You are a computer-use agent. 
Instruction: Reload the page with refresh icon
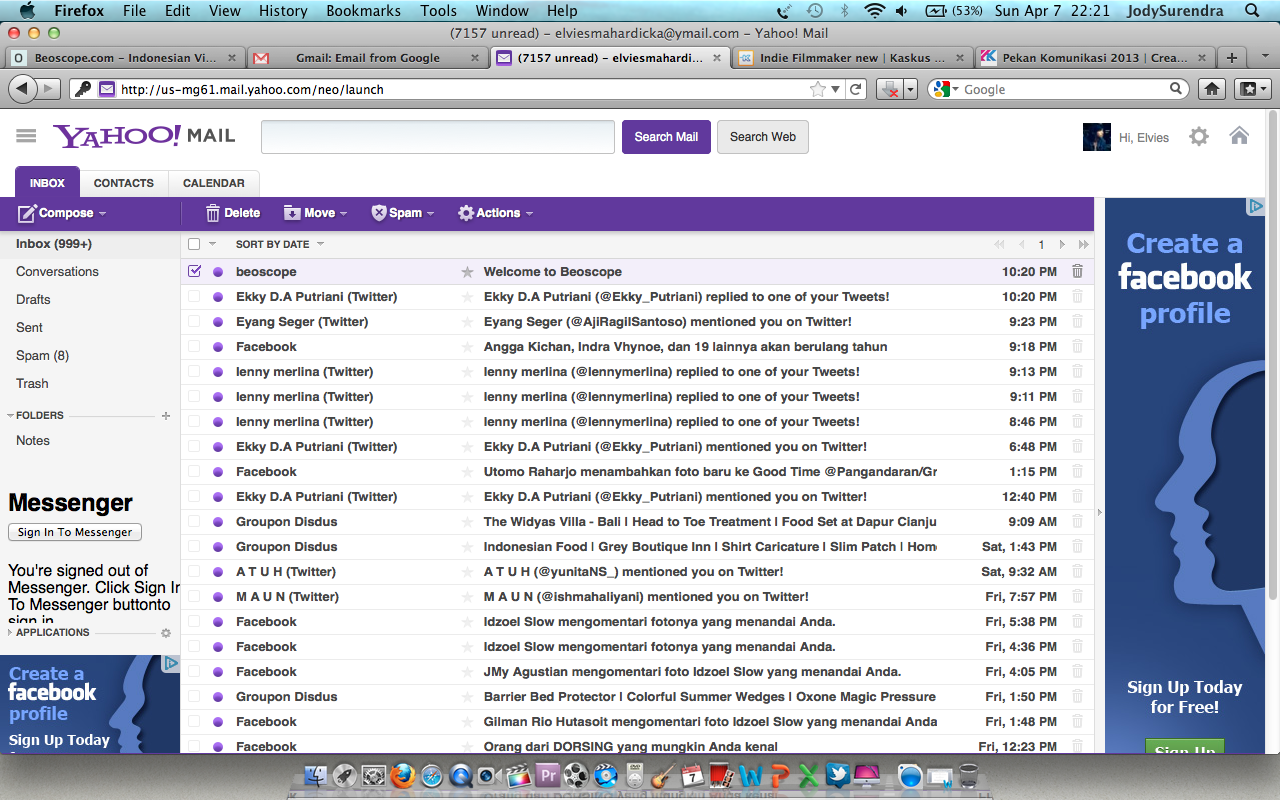856,89
